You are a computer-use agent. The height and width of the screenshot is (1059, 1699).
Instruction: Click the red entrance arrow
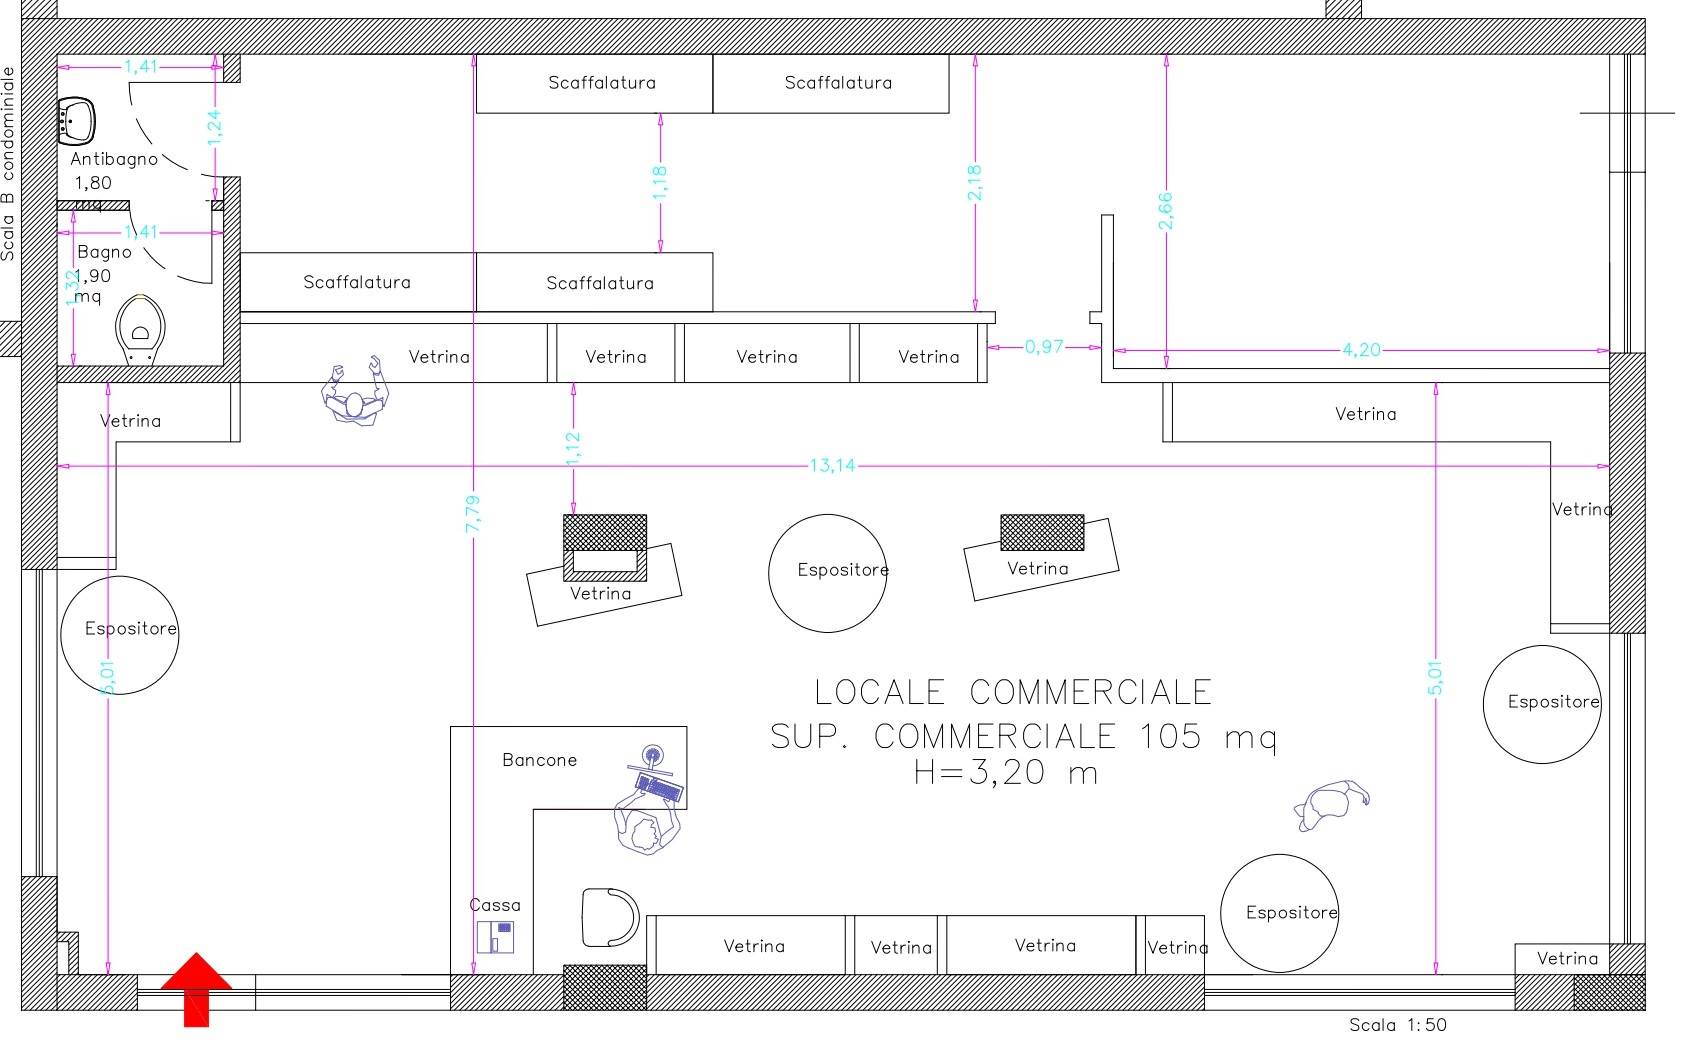[196, 987]
